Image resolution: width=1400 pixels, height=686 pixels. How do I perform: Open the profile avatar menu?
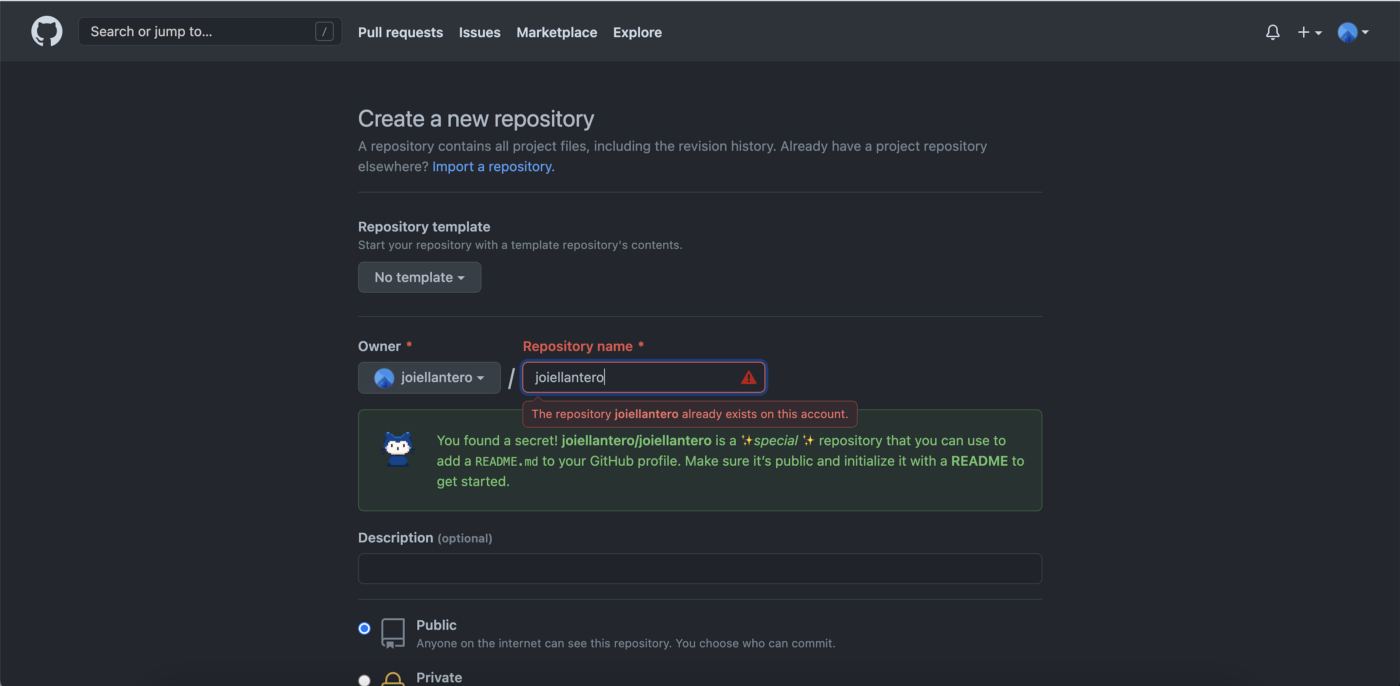[1346, 31]
